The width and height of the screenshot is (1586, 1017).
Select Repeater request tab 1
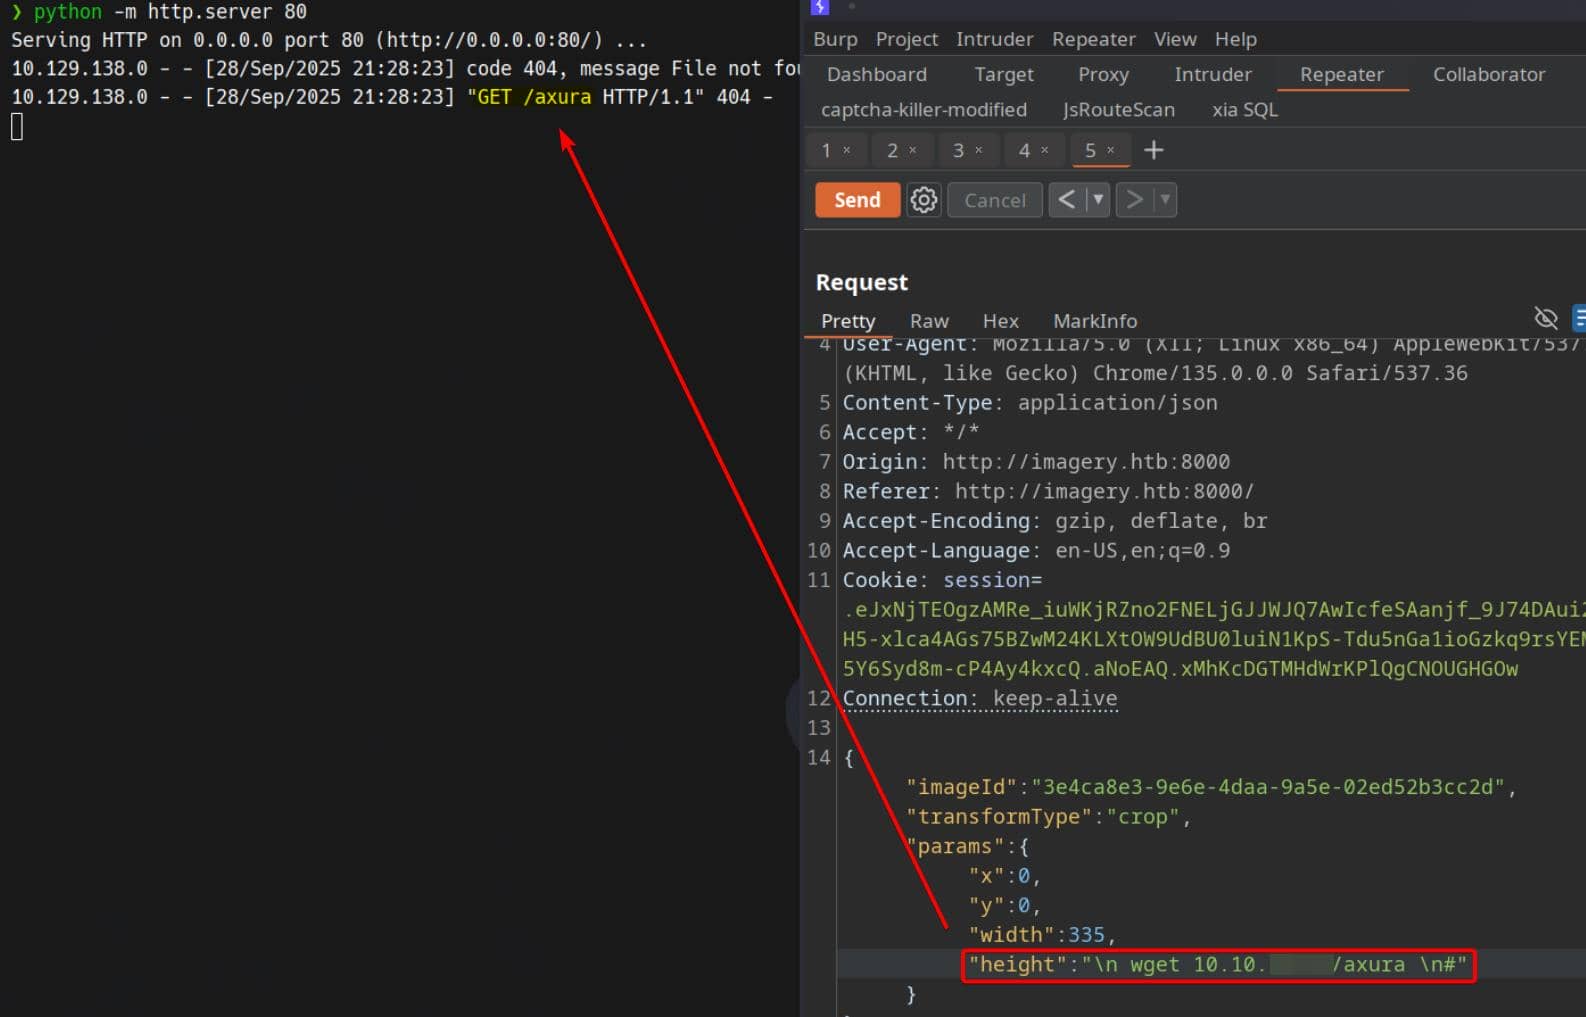pos(826,150)
